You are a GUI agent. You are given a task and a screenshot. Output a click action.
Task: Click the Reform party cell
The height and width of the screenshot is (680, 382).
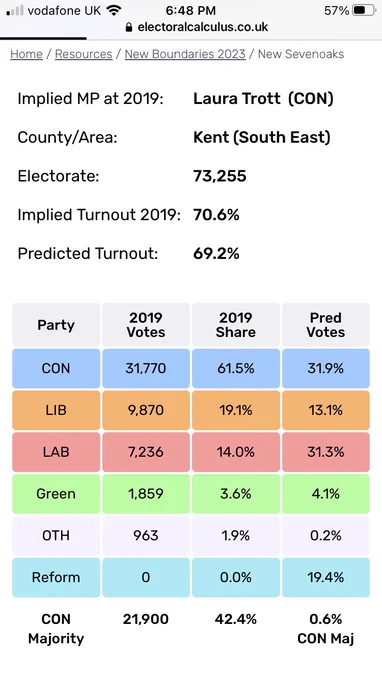pos(56,577)
